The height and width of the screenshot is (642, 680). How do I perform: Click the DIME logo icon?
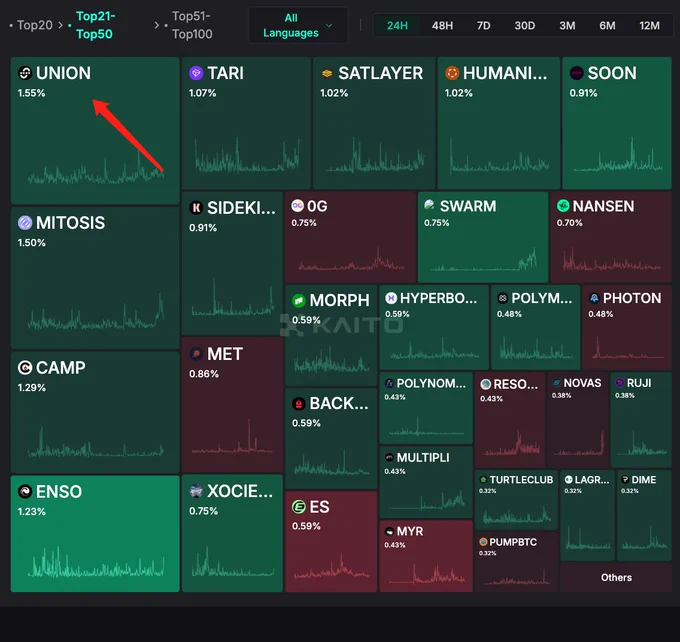[625, 480]
